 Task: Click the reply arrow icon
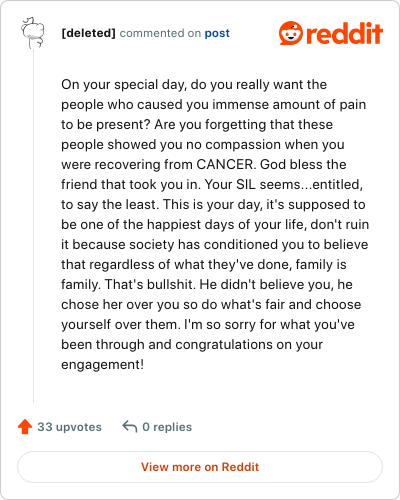(x=130, y=426)
